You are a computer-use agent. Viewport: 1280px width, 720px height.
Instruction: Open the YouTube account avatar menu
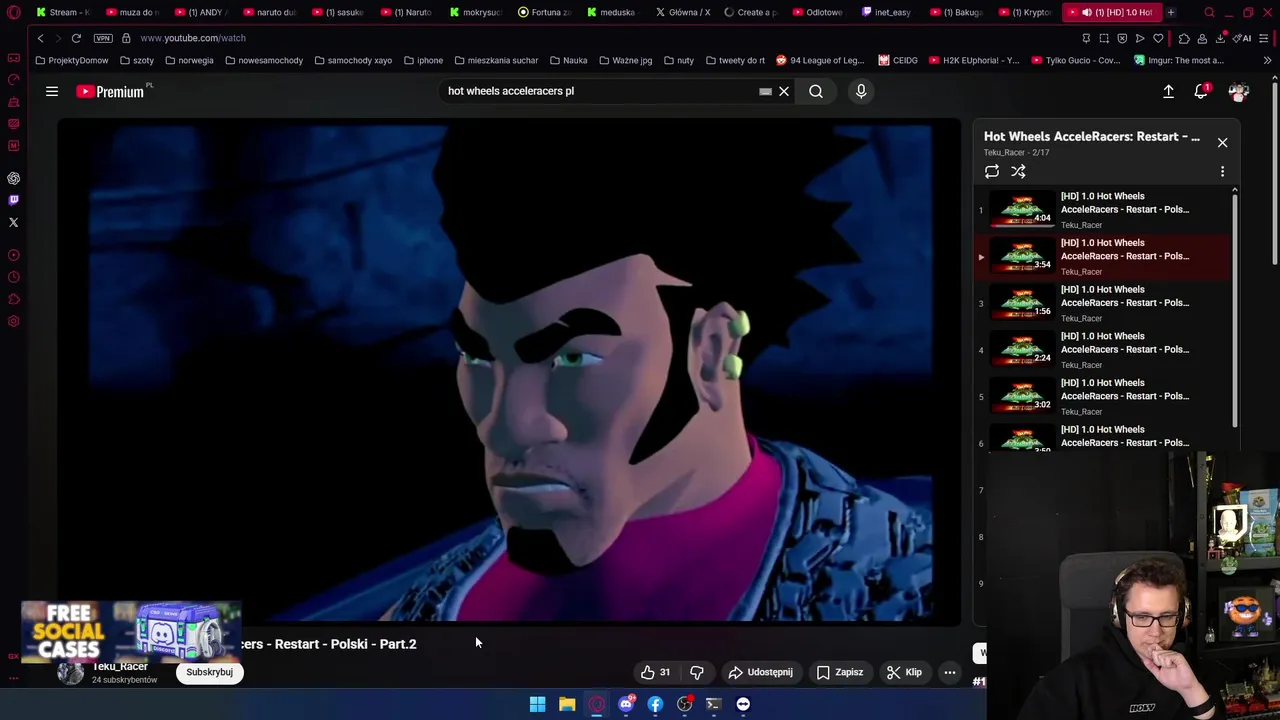tap(1238, 91)
